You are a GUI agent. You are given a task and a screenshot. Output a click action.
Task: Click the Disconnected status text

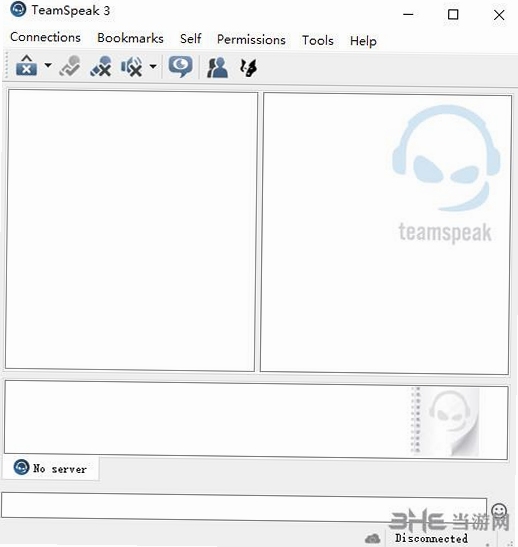(431, 538)
